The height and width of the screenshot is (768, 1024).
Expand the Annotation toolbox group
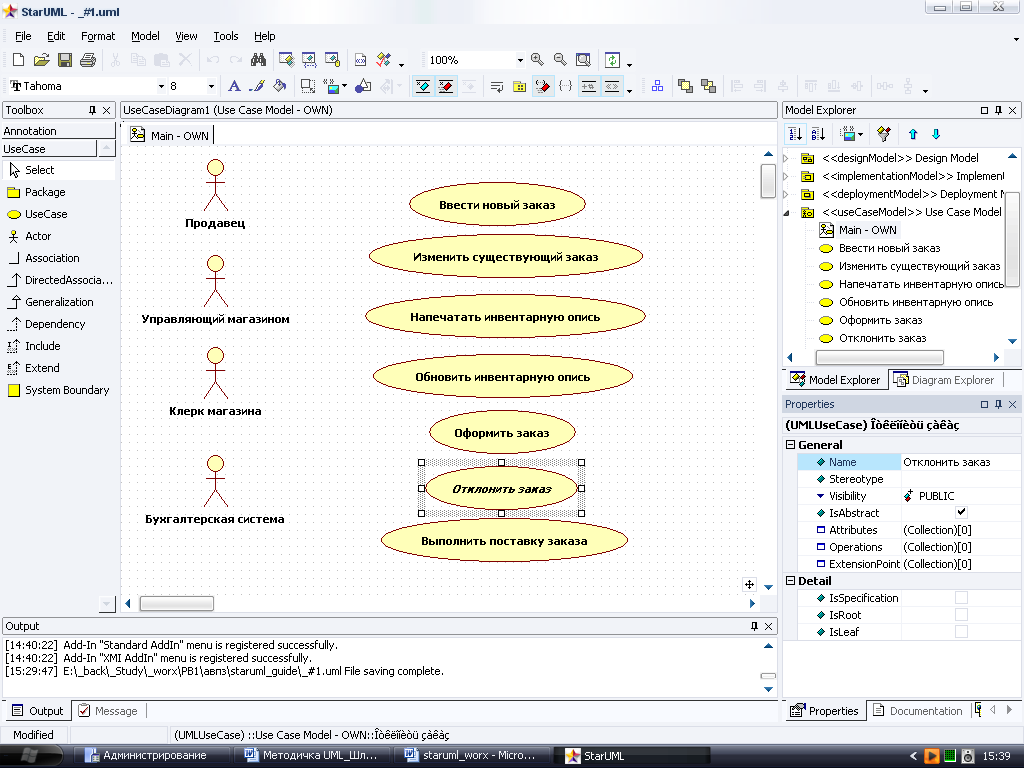pyautogui.click(x=59, y=131)
